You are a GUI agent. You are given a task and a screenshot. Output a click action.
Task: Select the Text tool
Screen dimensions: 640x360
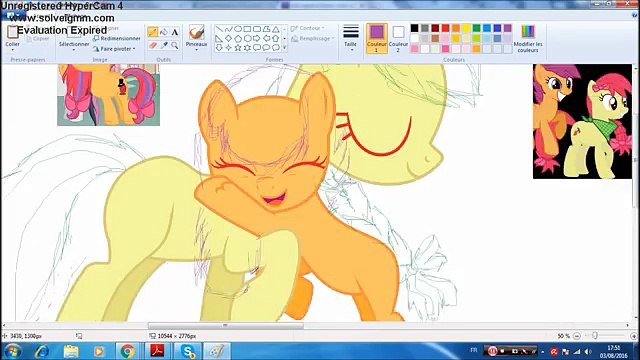pos(175,32)
